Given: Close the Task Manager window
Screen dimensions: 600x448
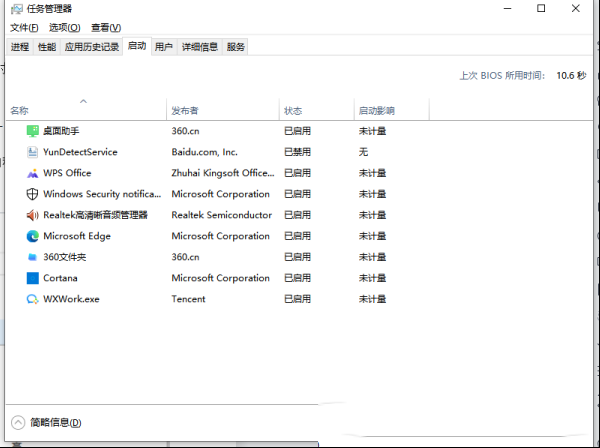Looking at the screenshot, I should coord(576,8).
